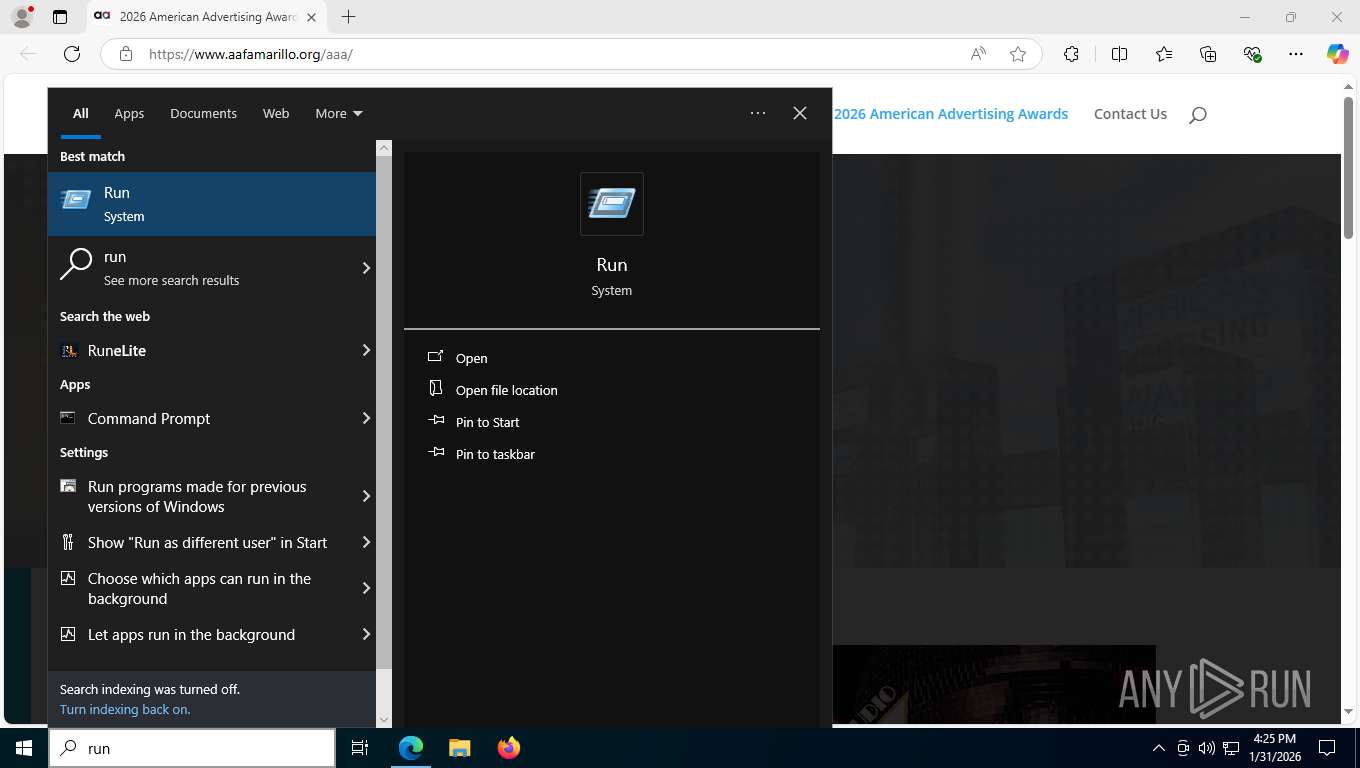
Task: Open Edge Favorites list
Action: coord(1164,54)
